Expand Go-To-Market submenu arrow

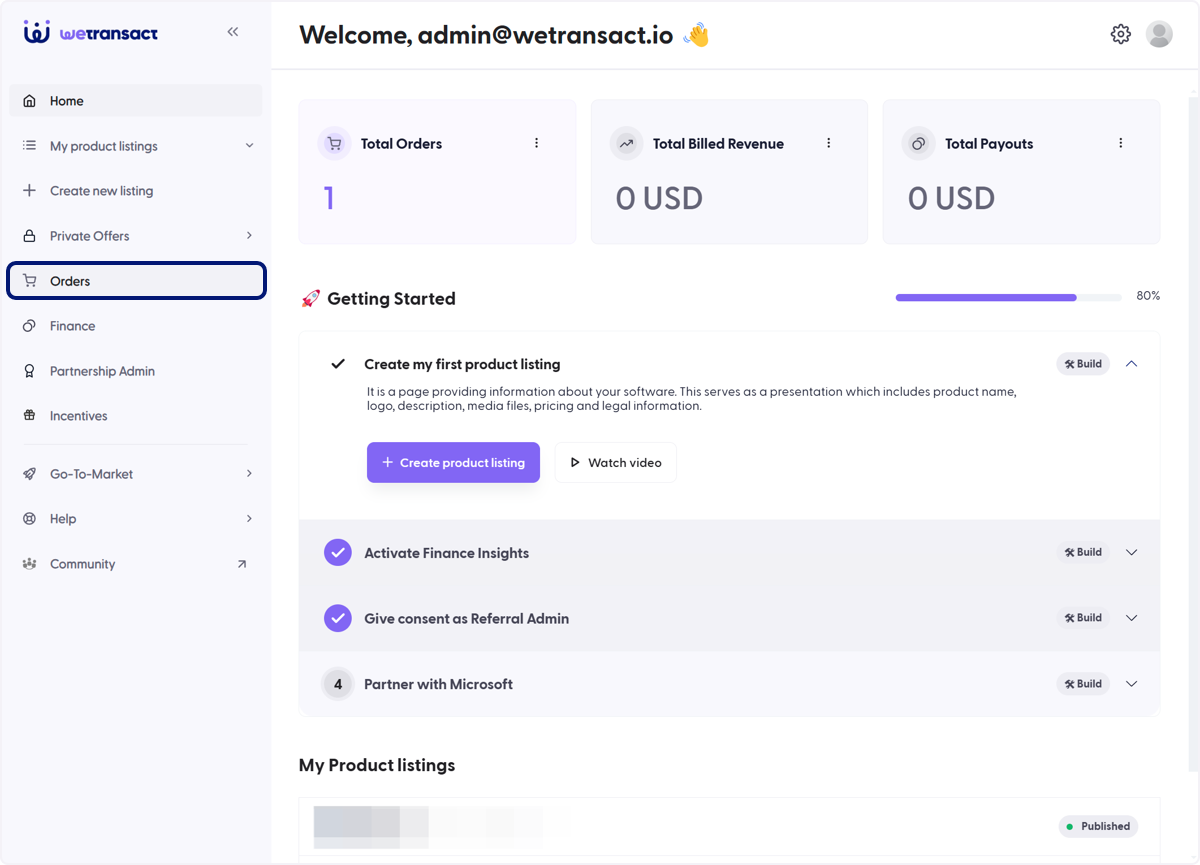[249, 474]
